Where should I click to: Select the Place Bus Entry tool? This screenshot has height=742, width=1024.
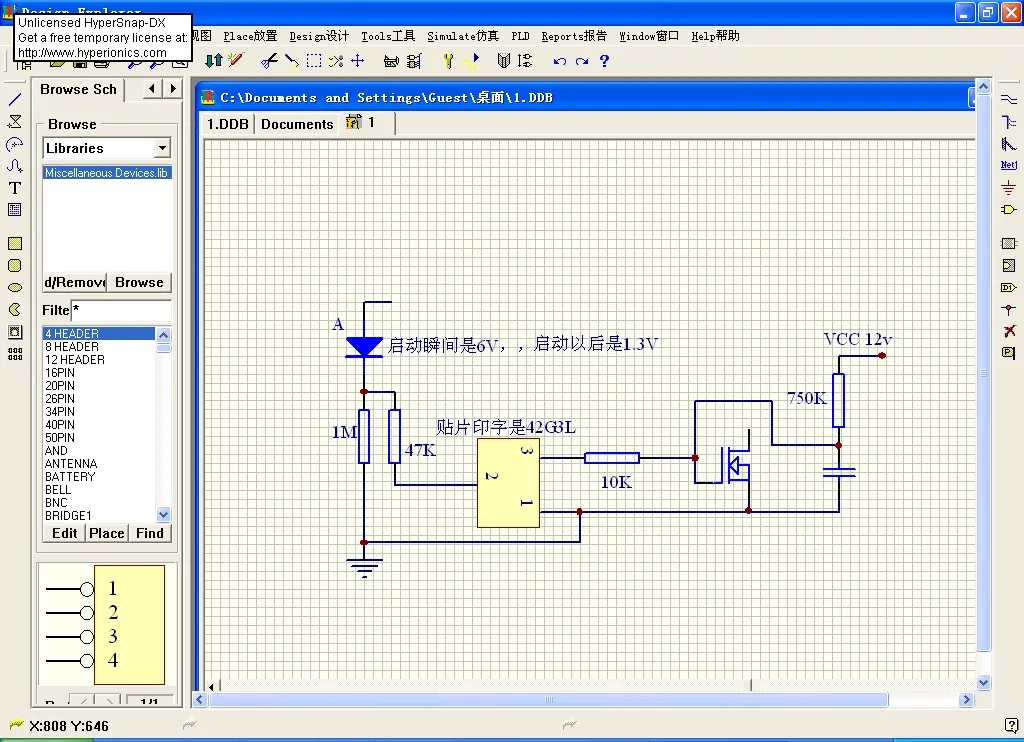1009,144
